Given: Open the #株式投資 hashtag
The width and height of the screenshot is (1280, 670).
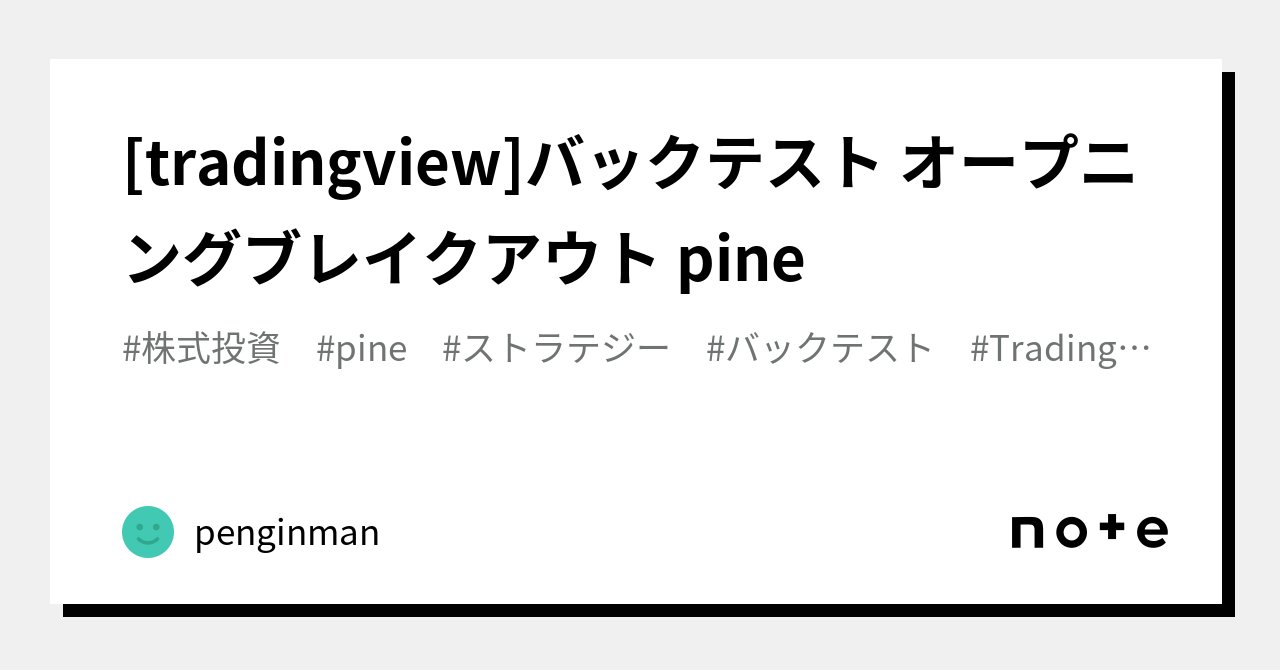Looking at the screenshot, I should [x=201, y=349].
